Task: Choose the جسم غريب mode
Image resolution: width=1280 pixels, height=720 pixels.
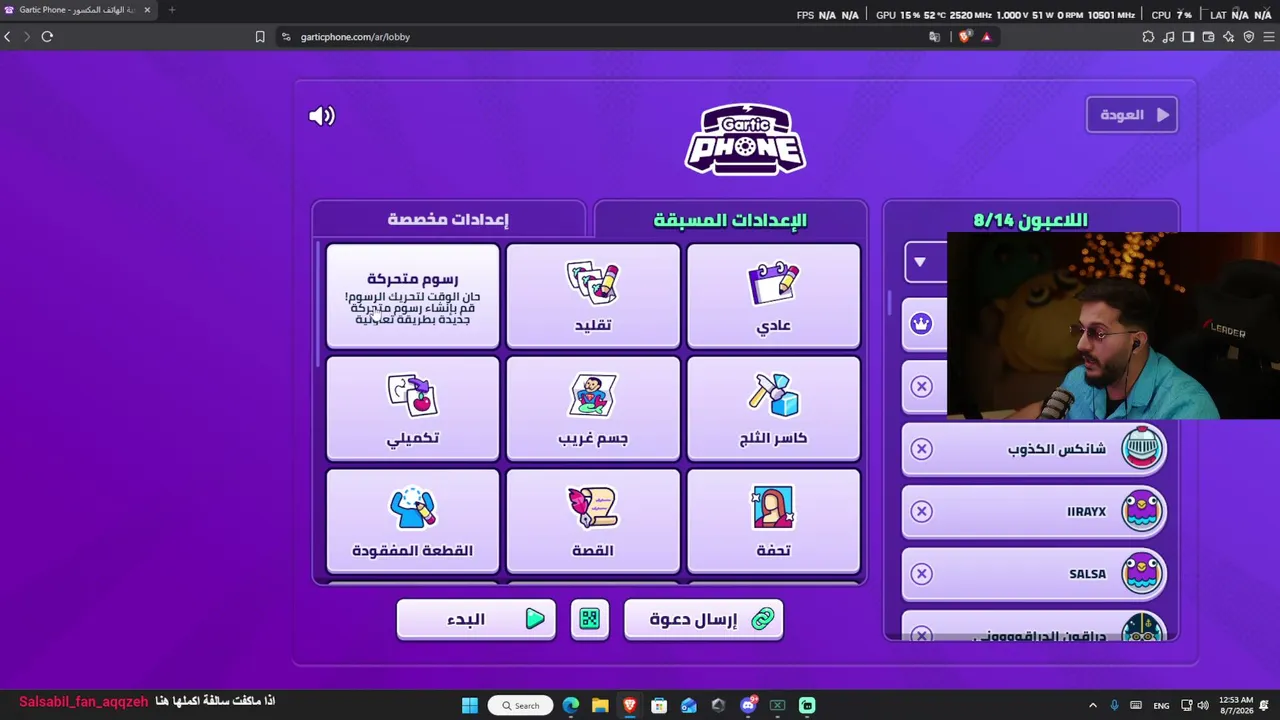Action: (x=593, y=409)
